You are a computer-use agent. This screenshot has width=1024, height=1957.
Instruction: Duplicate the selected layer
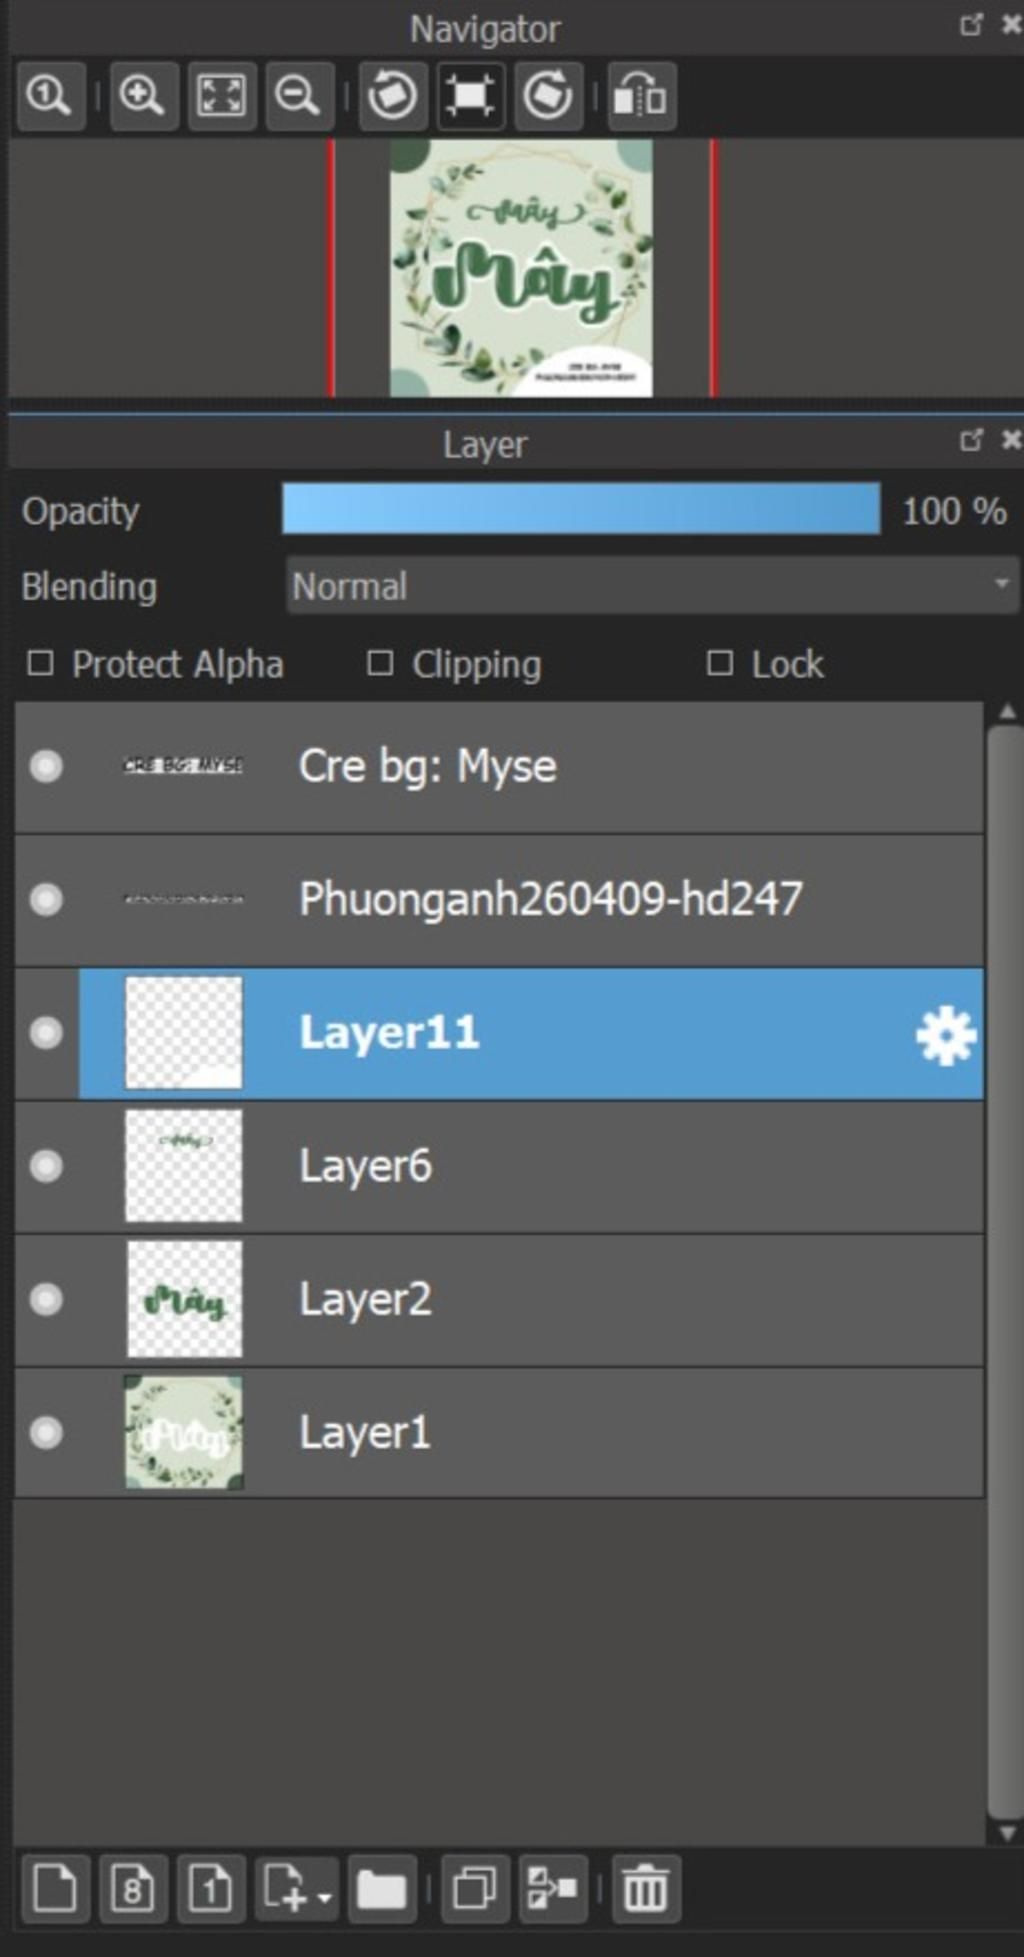pyautogui.click(x=474, y=1889)
